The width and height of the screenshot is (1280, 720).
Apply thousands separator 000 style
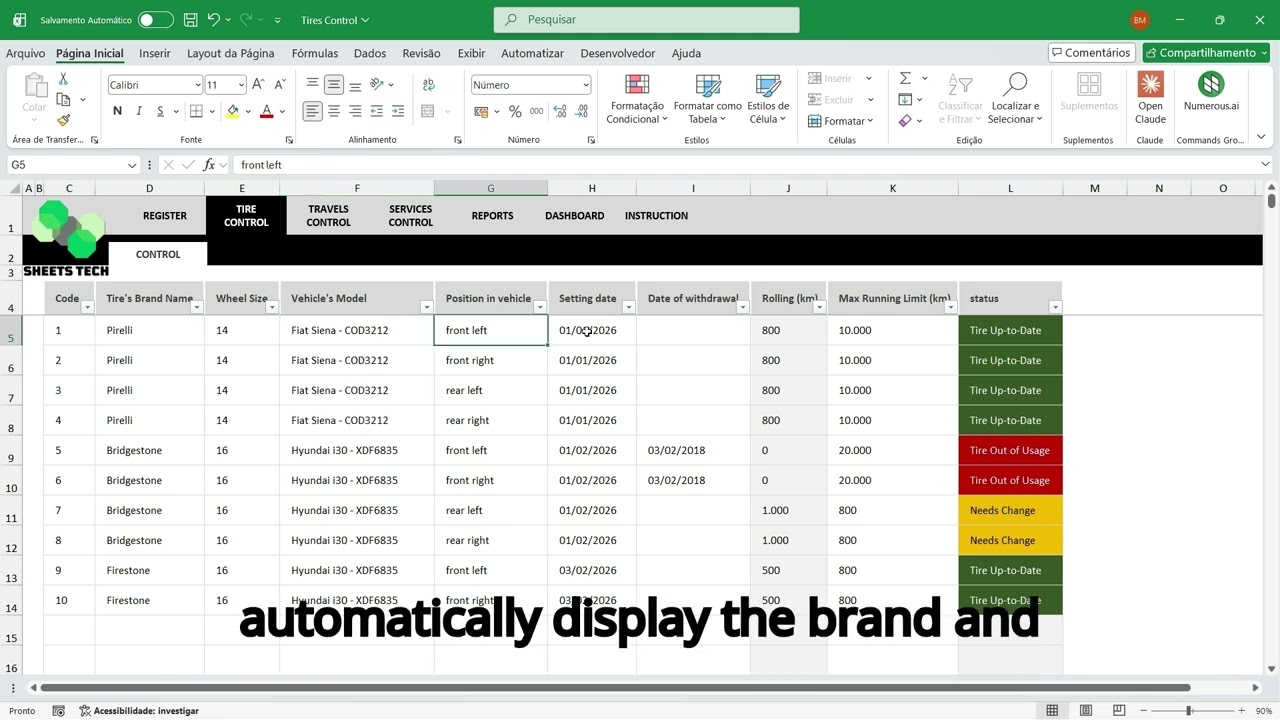(x=537, y=111)
